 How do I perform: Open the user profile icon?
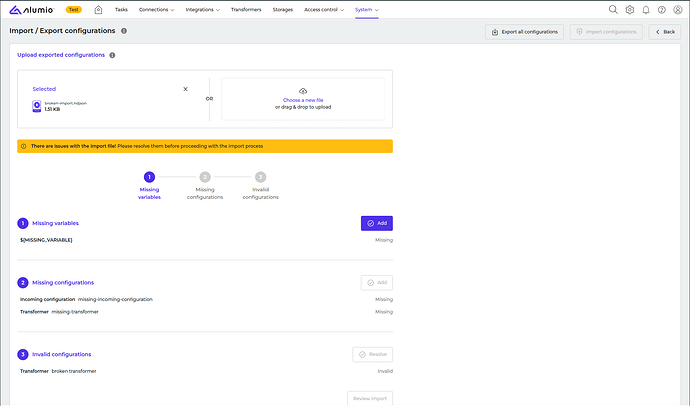click(678, 10)
